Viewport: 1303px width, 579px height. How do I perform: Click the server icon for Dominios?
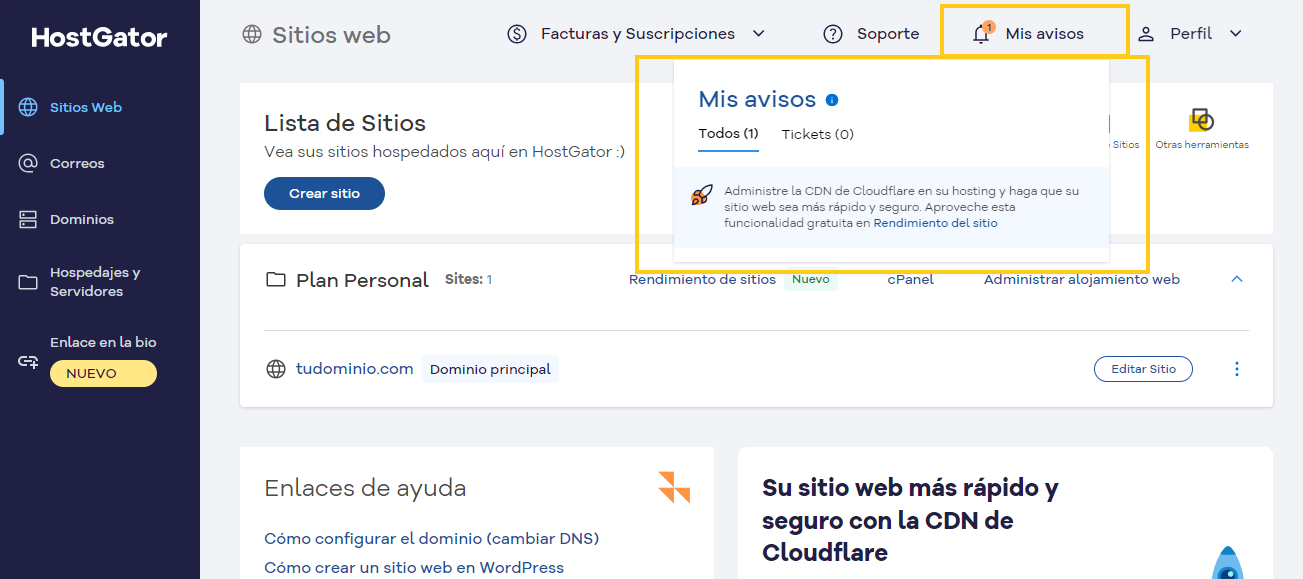28,219
